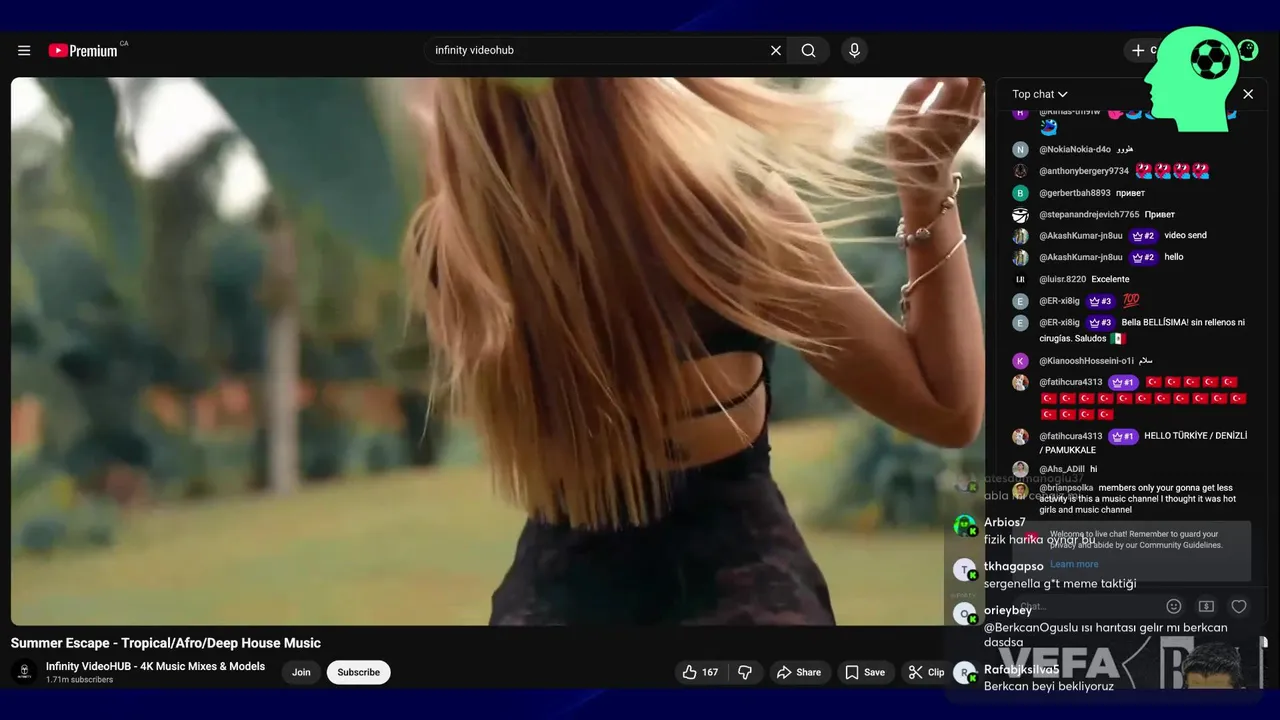Subscribe to Infinity VideoHUB
Screen dimensions: 1280x720
358,672
